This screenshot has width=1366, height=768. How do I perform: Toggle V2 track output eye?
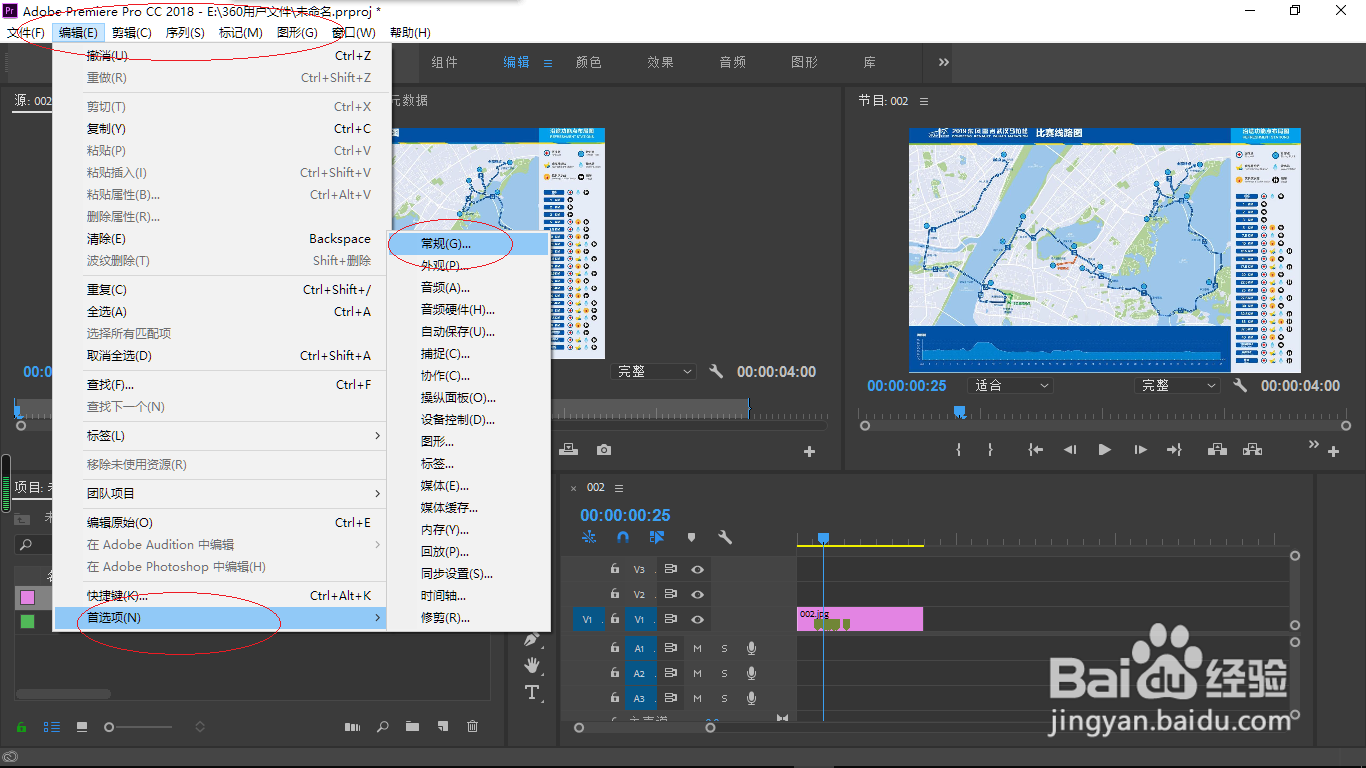click(698, 594)
